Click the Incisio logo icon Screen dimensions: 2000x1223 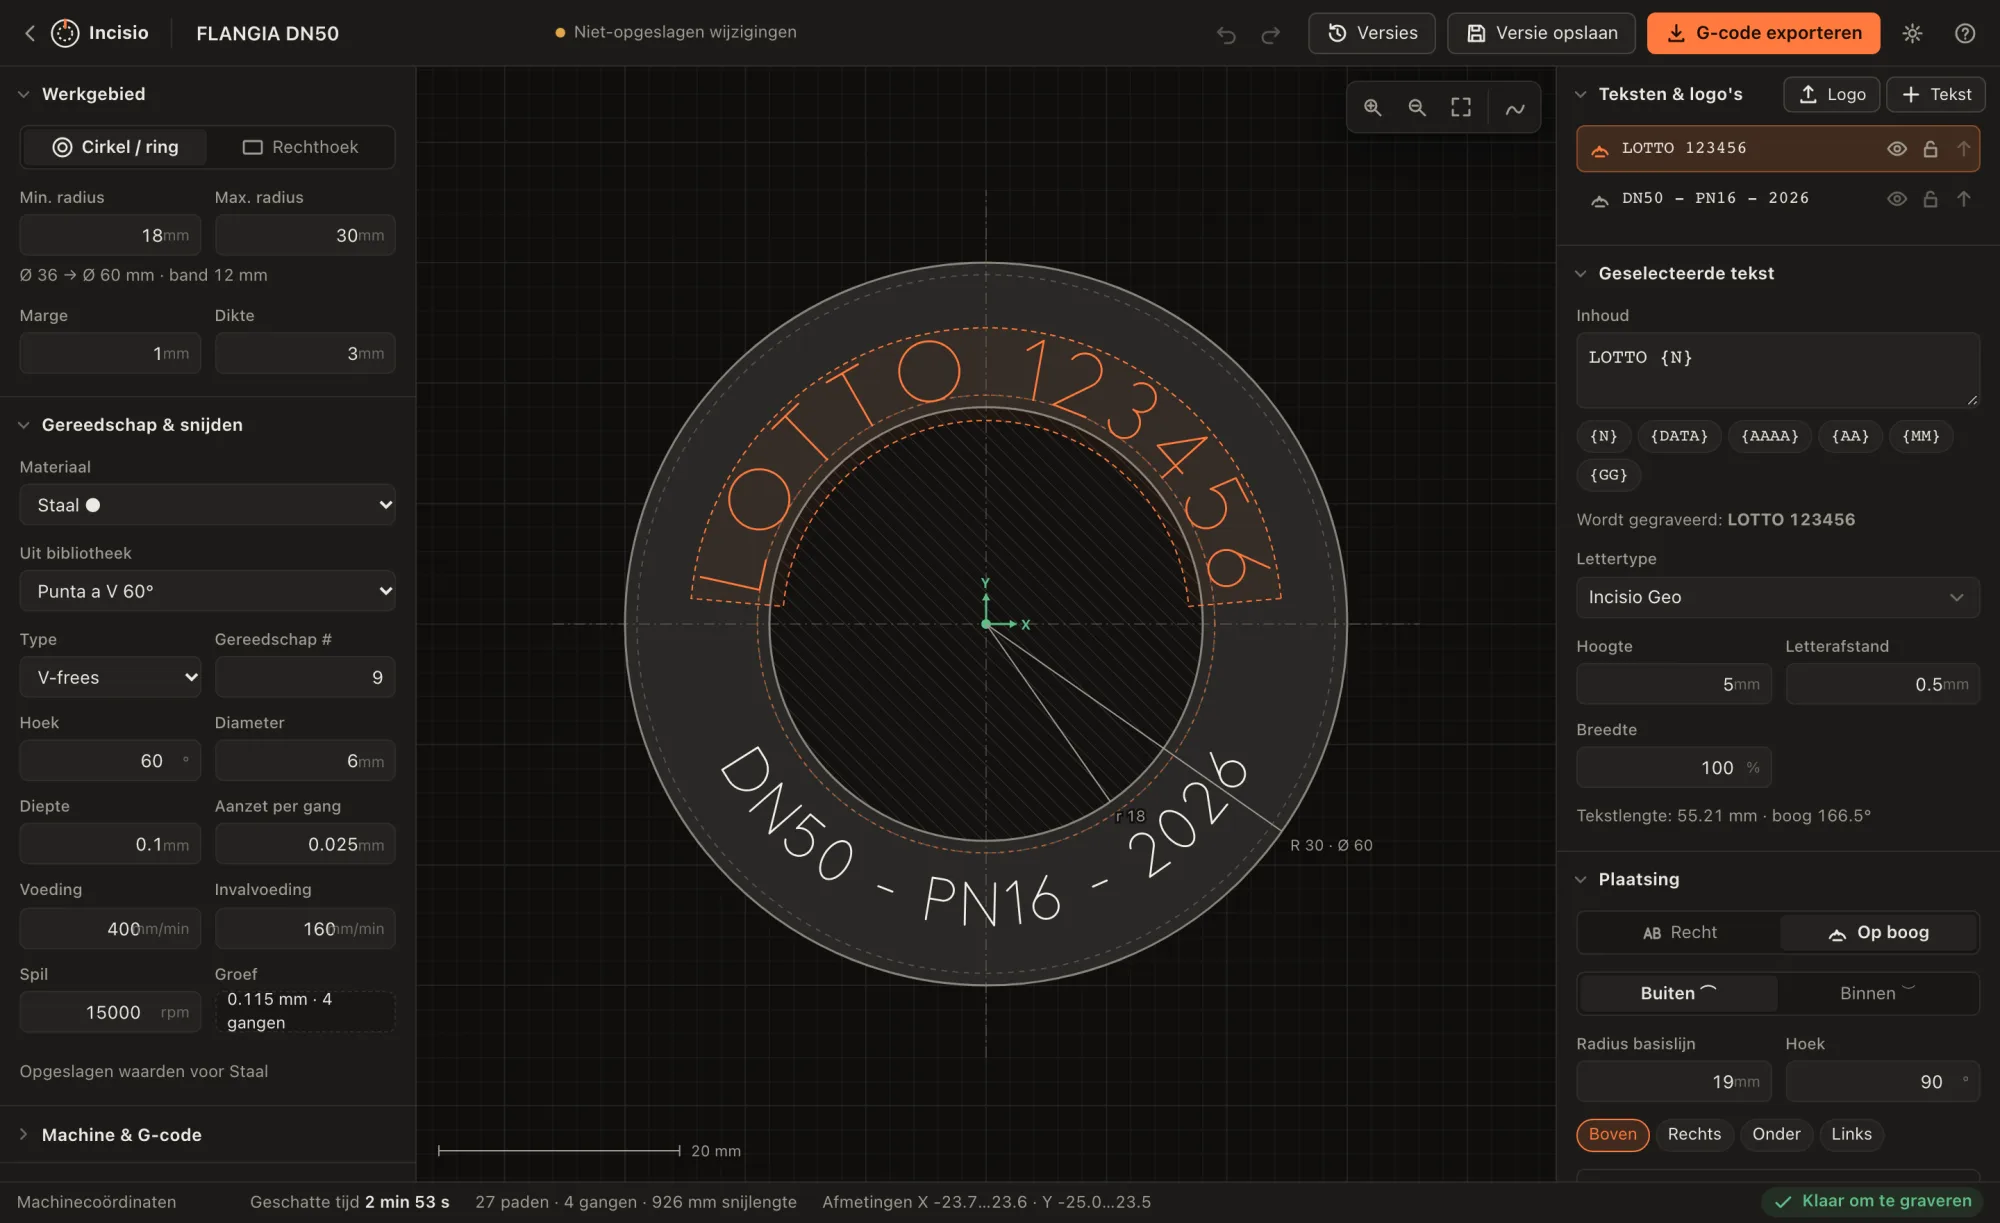[x=65, y=33]
